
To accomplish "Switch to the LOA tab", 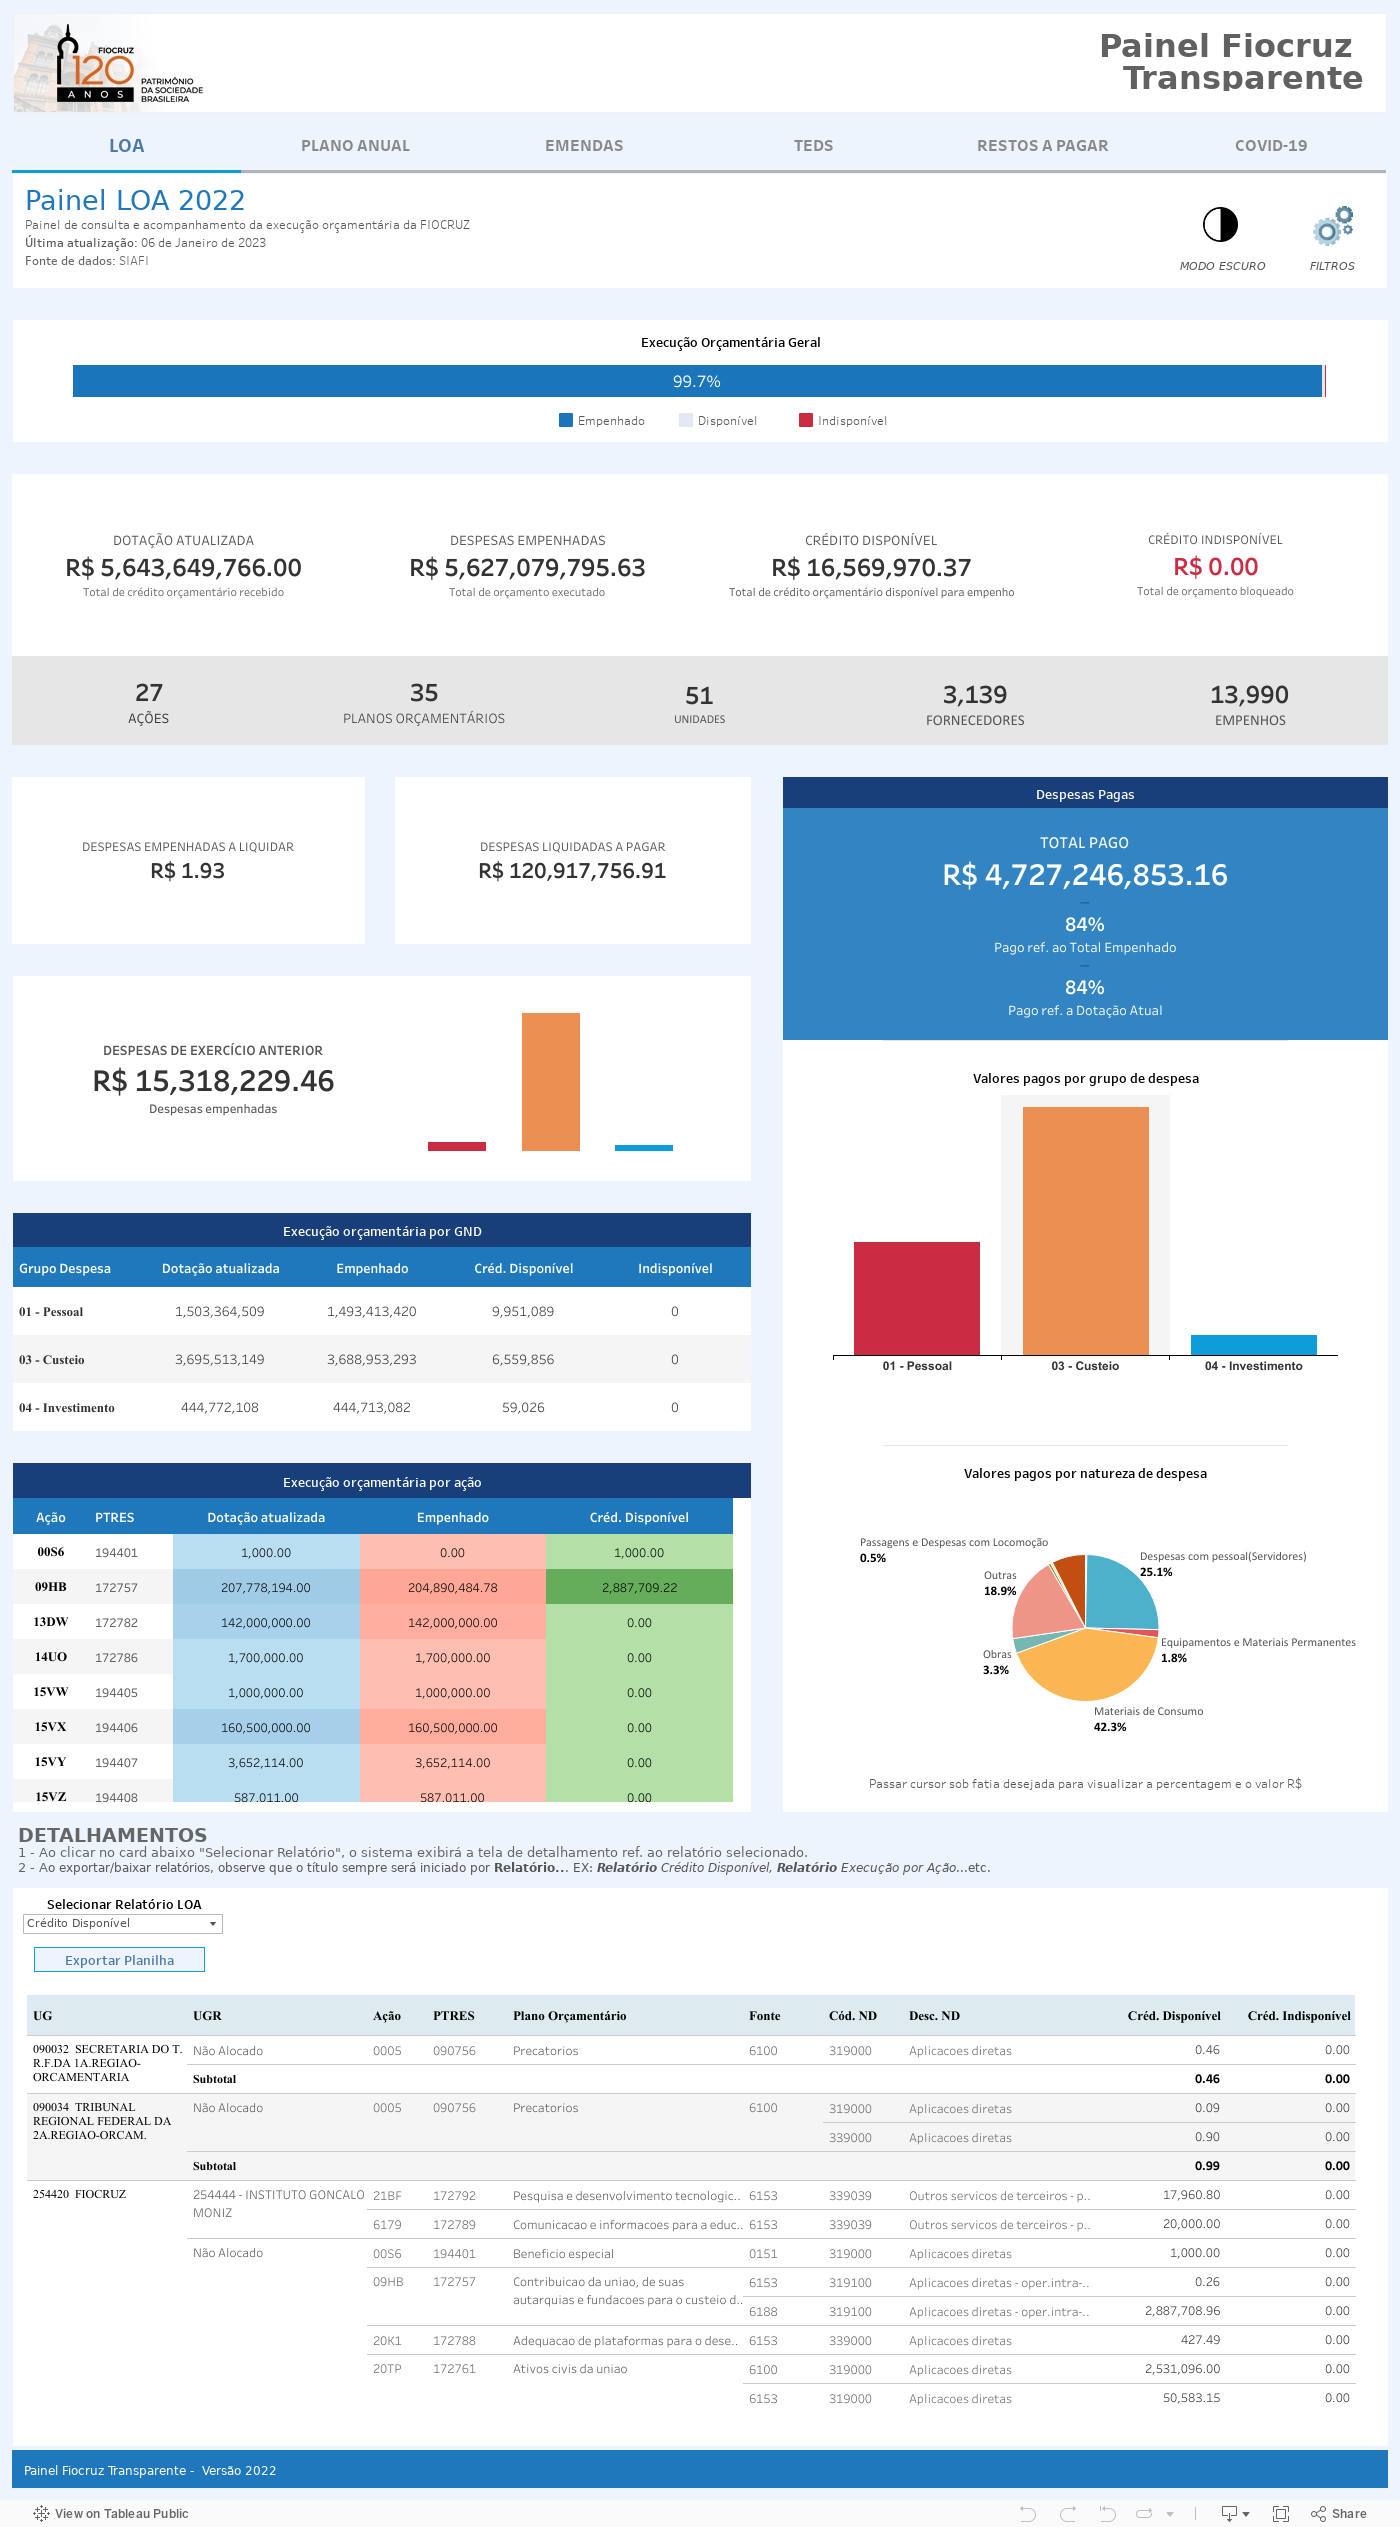I will (126, 146).
